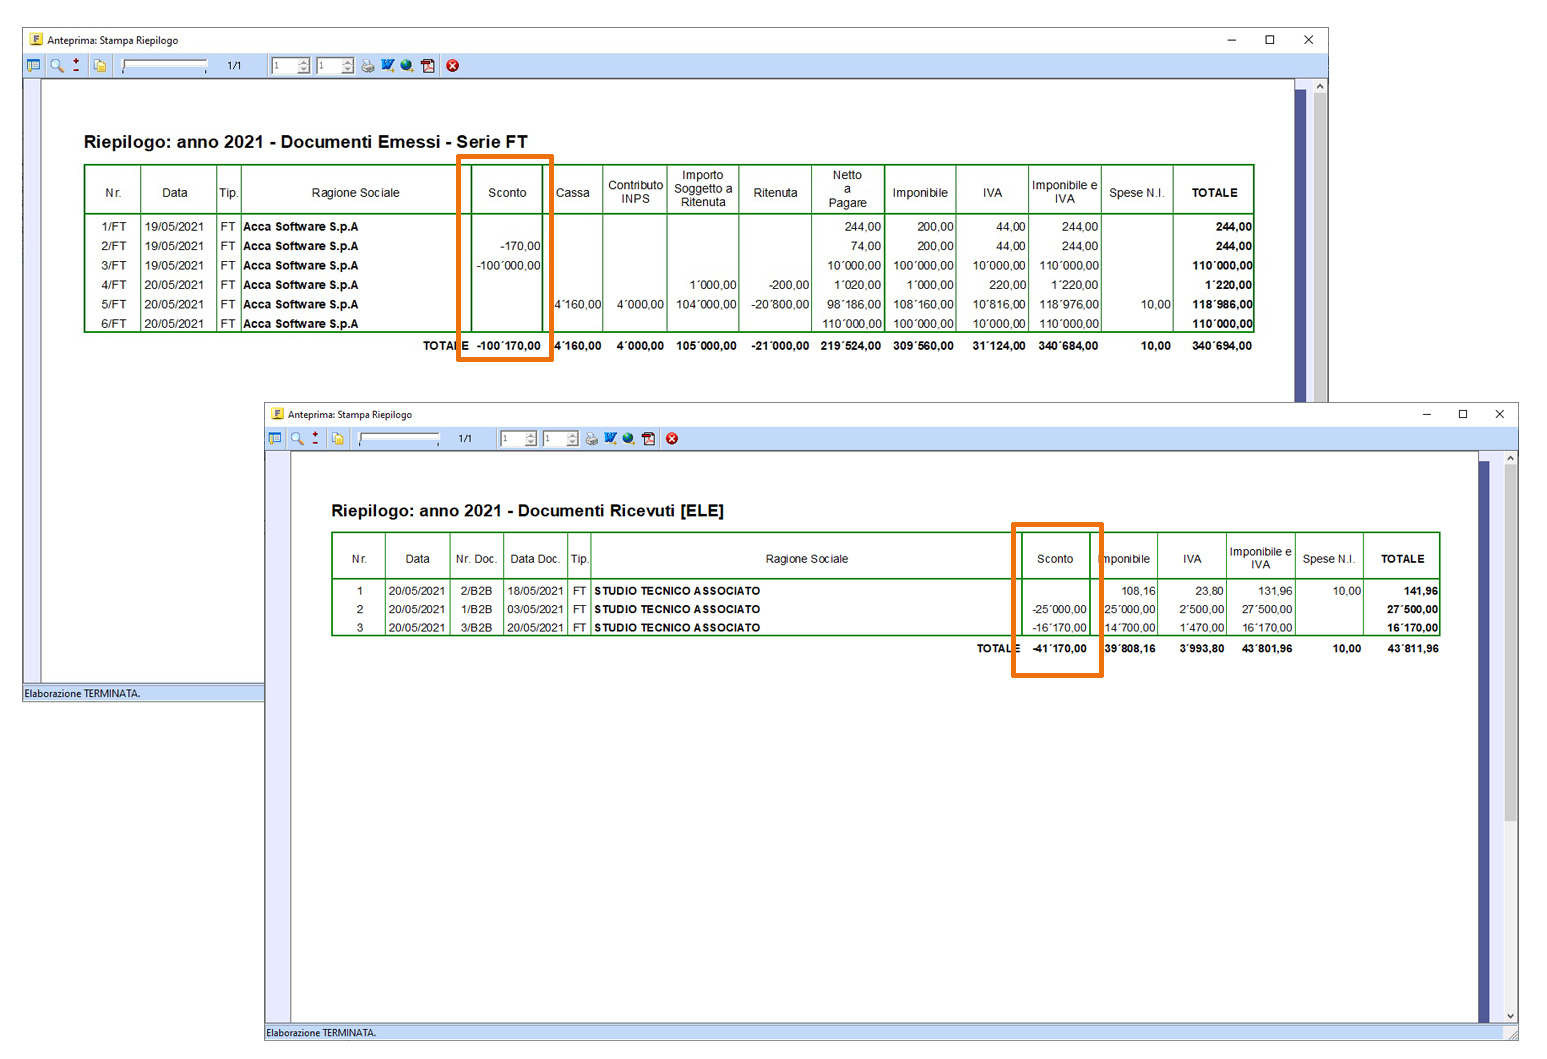This screenshot has height=1059, width=1547.
Task: Click the globe export icon in Documenti Emessi window
Action: coord(407,66)
